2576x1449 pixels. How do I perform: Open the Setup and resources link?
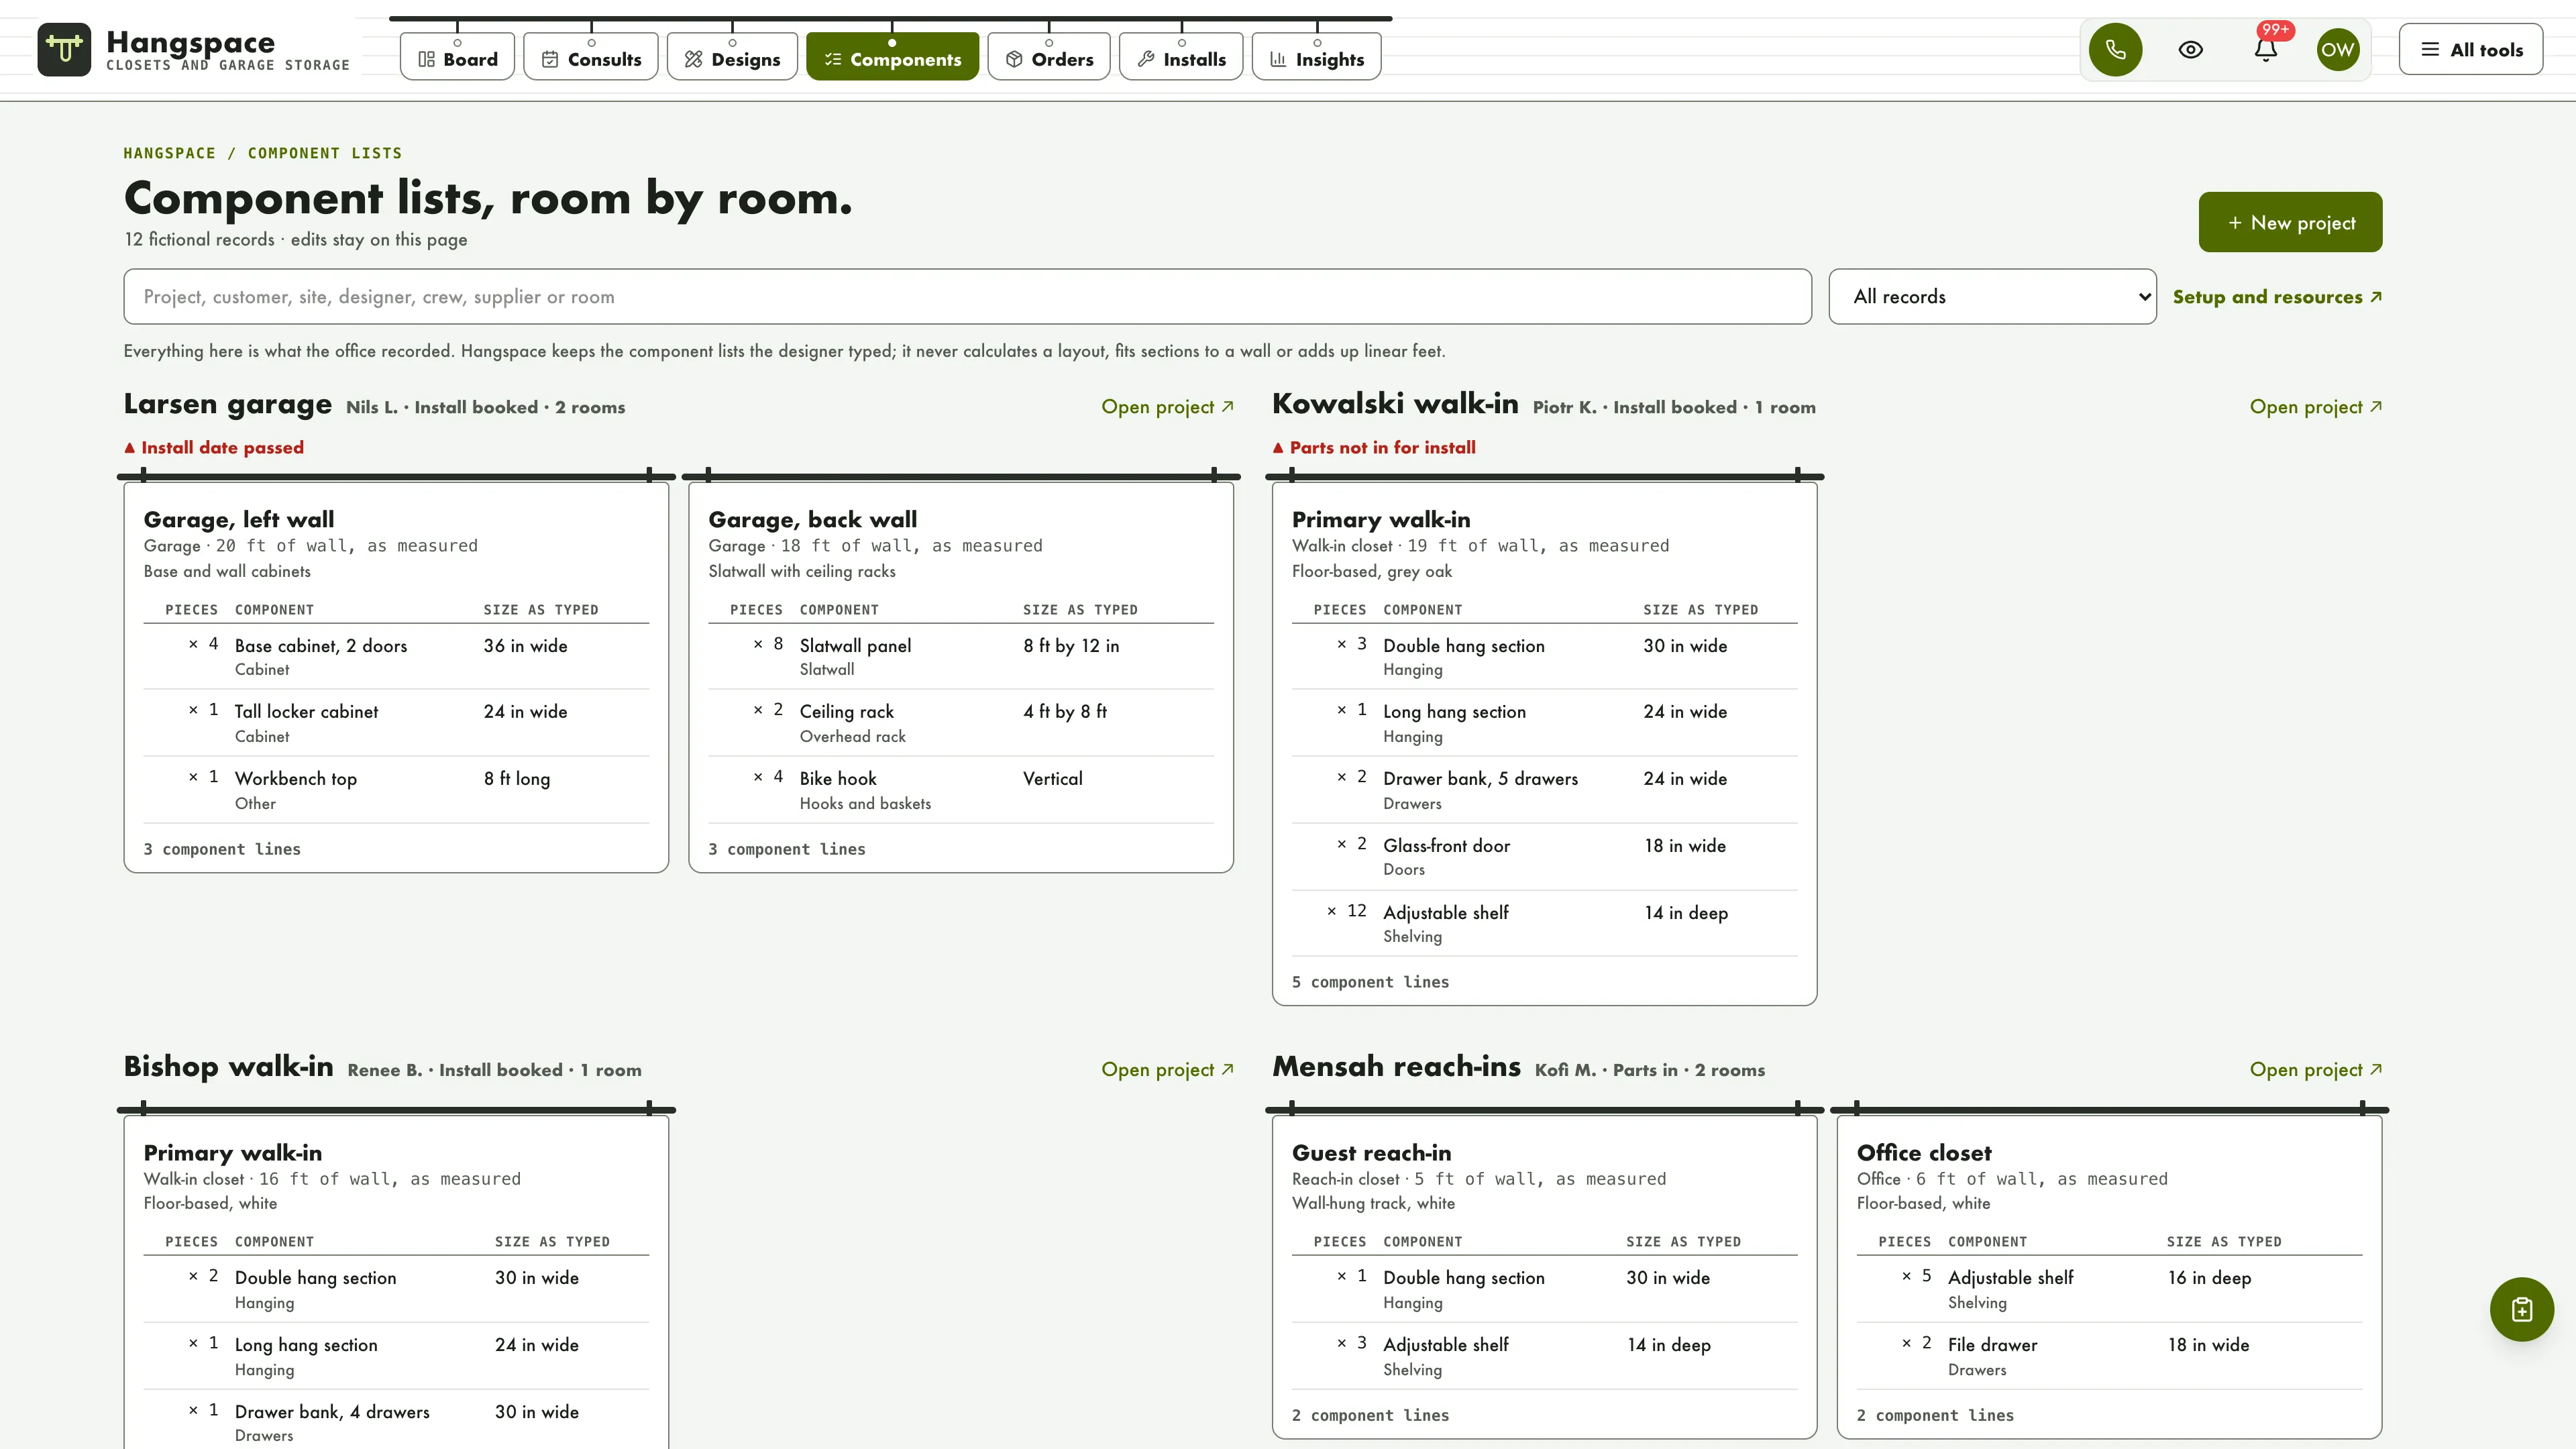[2277, 297]
